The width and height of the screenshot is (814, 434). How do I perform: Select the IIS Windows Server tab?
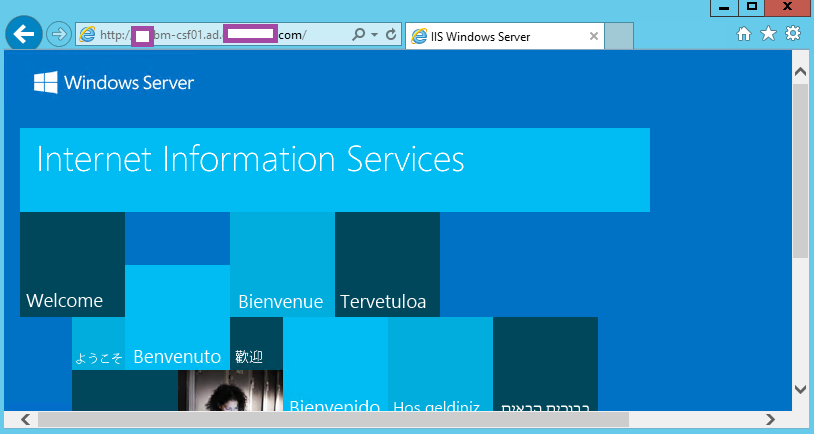pos(505,36)
